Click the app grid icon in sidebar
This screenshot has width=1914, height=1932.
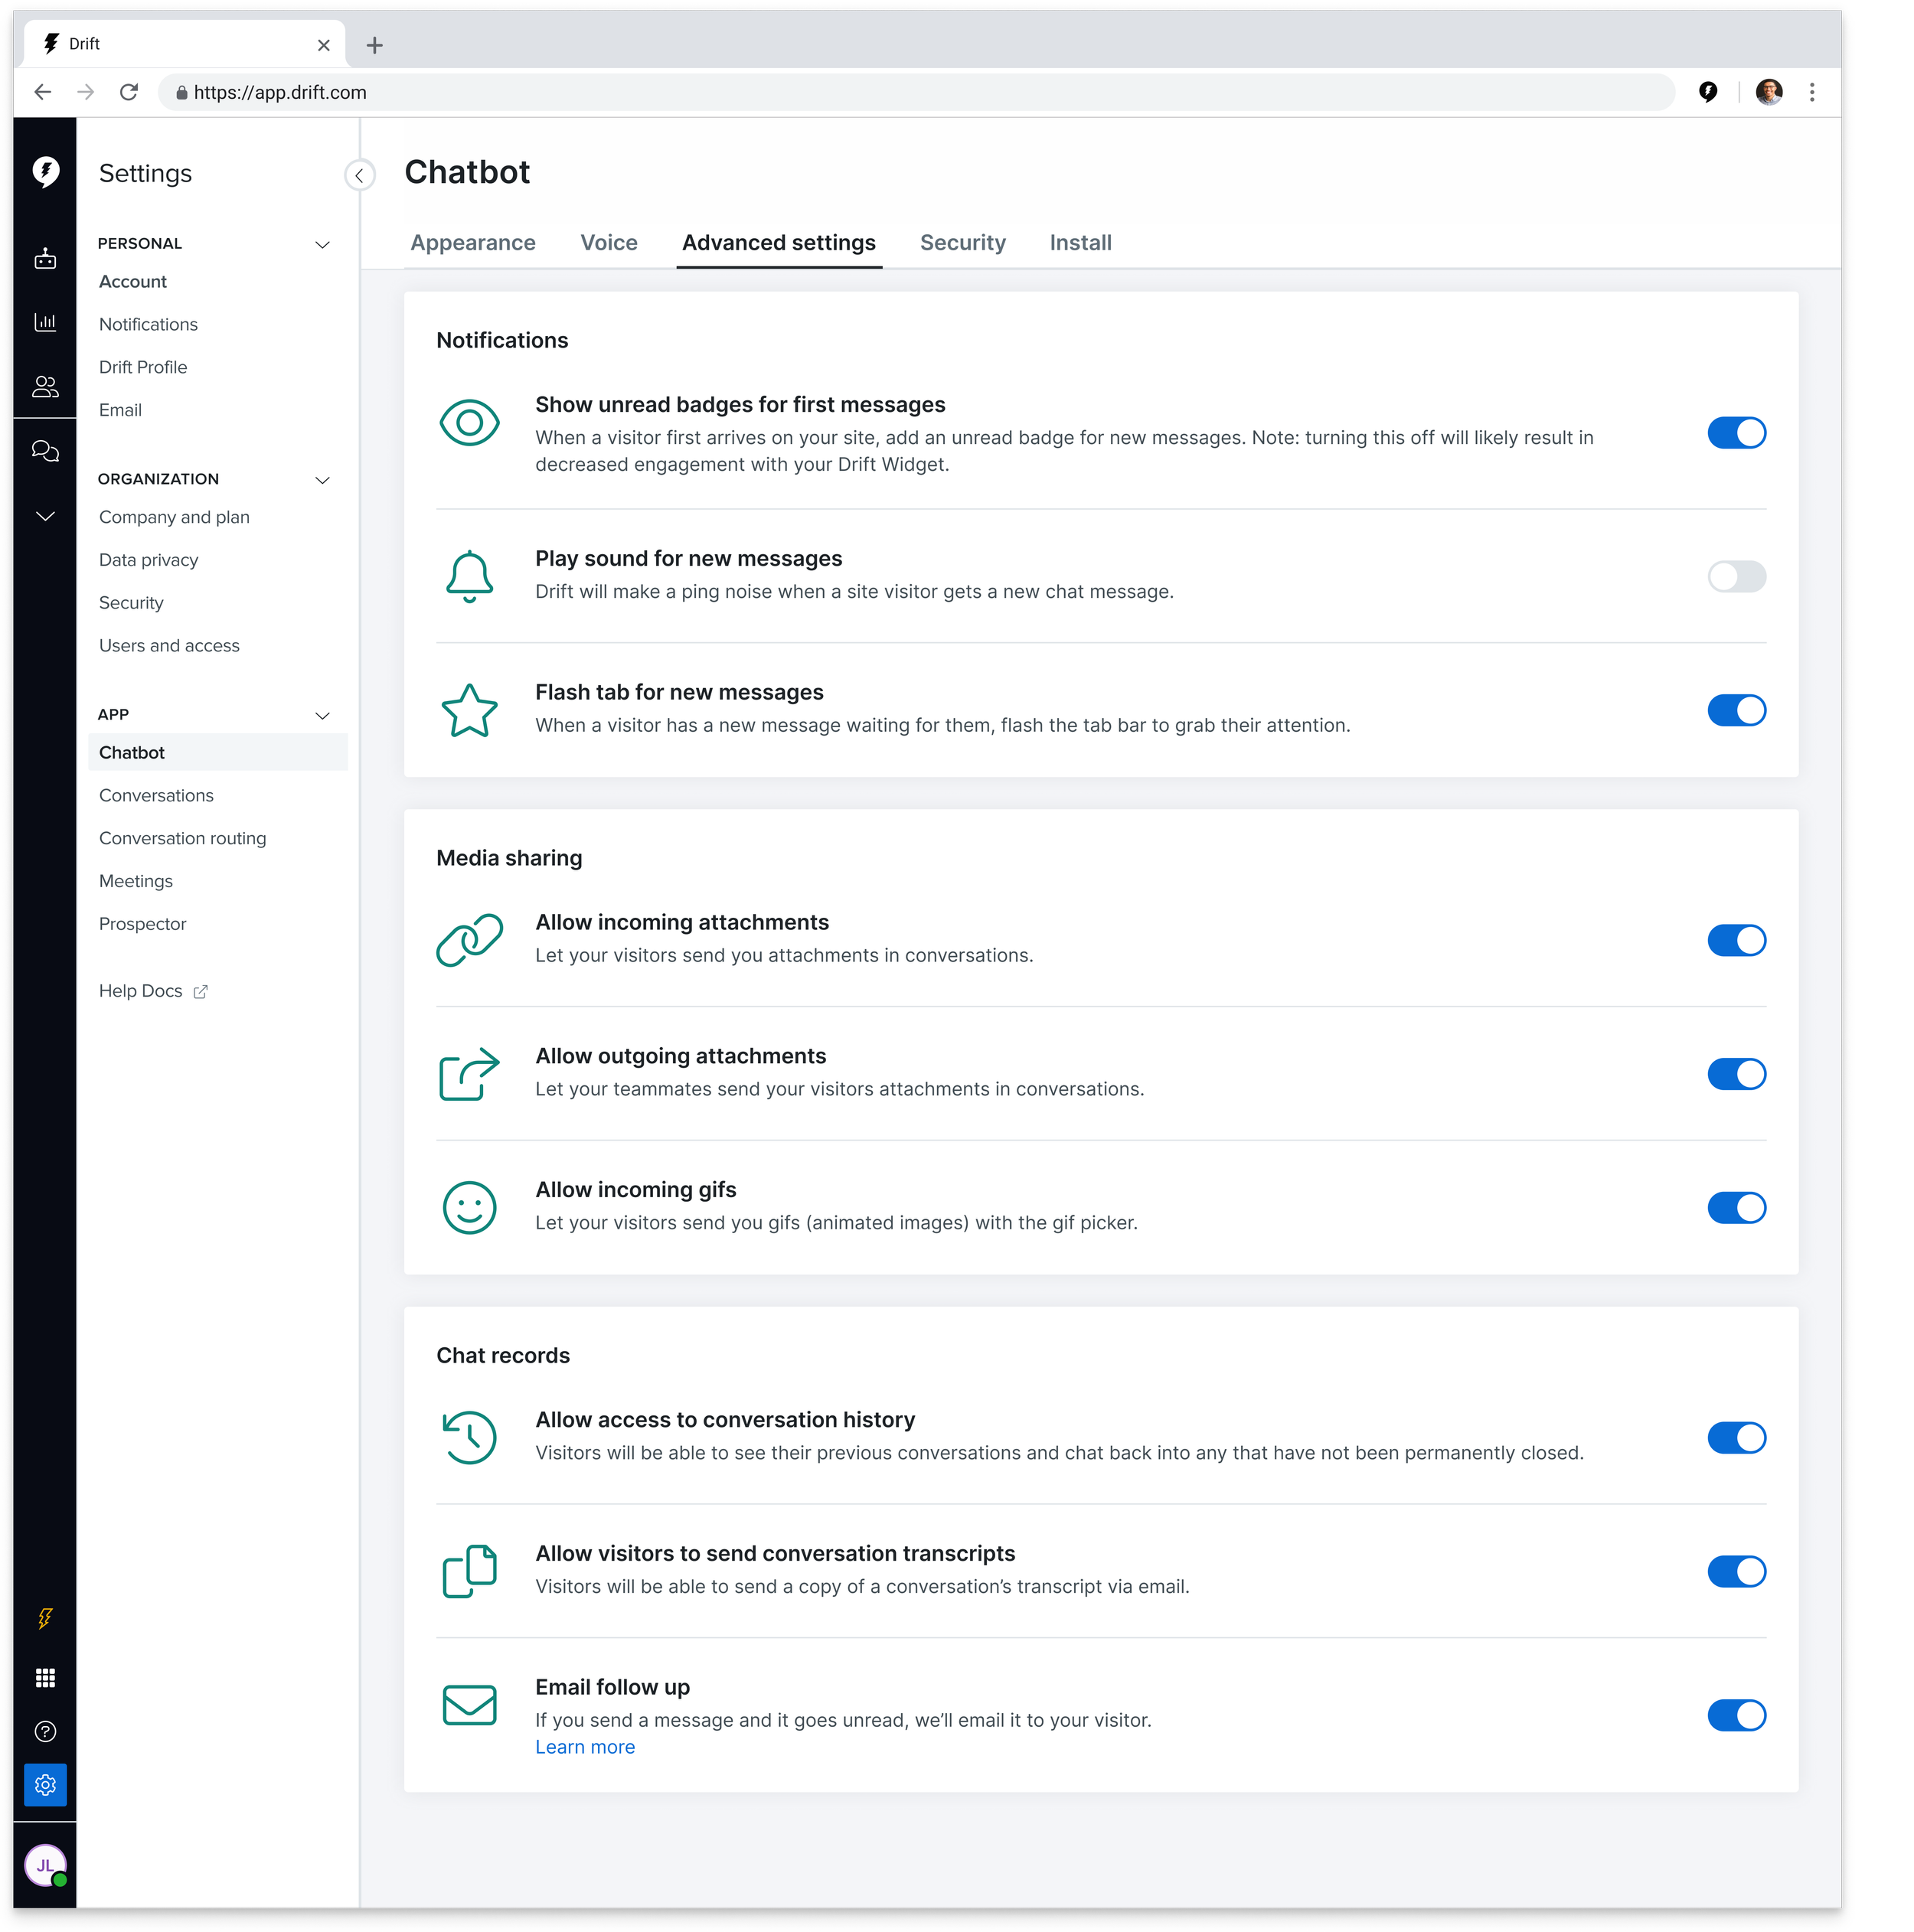[45, 1678]
